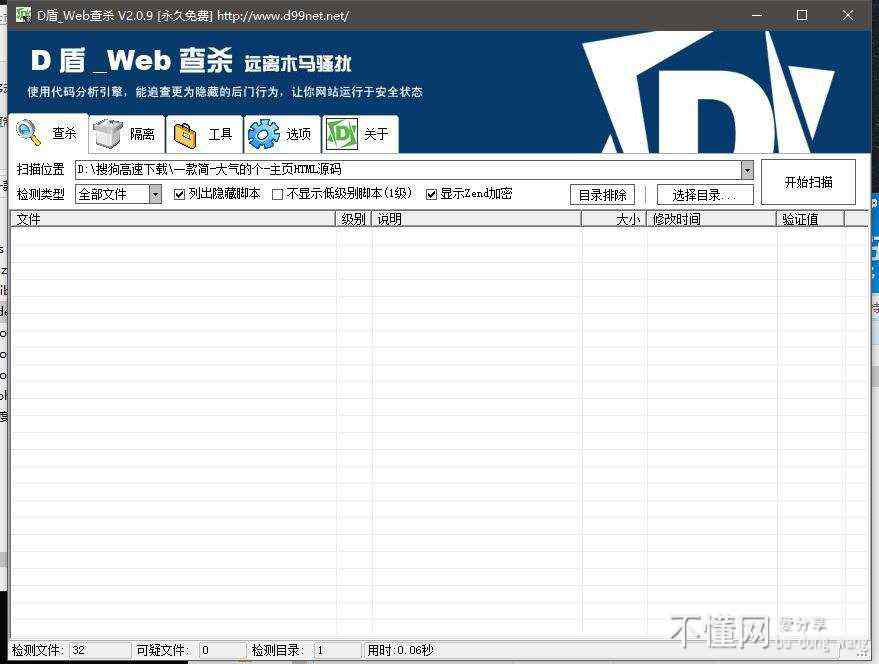The height and width of the screenshot is (664, 879).
Task: Maximize the D盾 window
Action: [802, 15]
